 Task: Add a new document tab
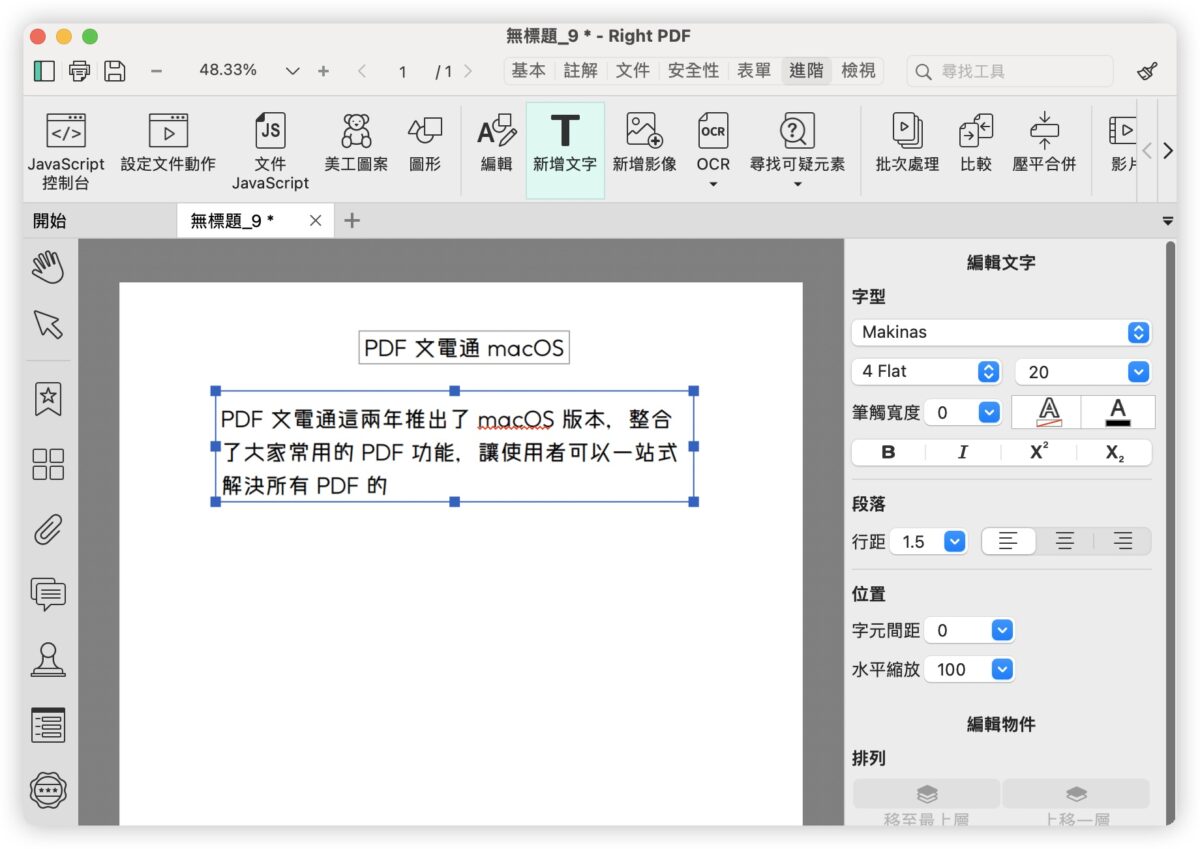[x=352, y=221]
